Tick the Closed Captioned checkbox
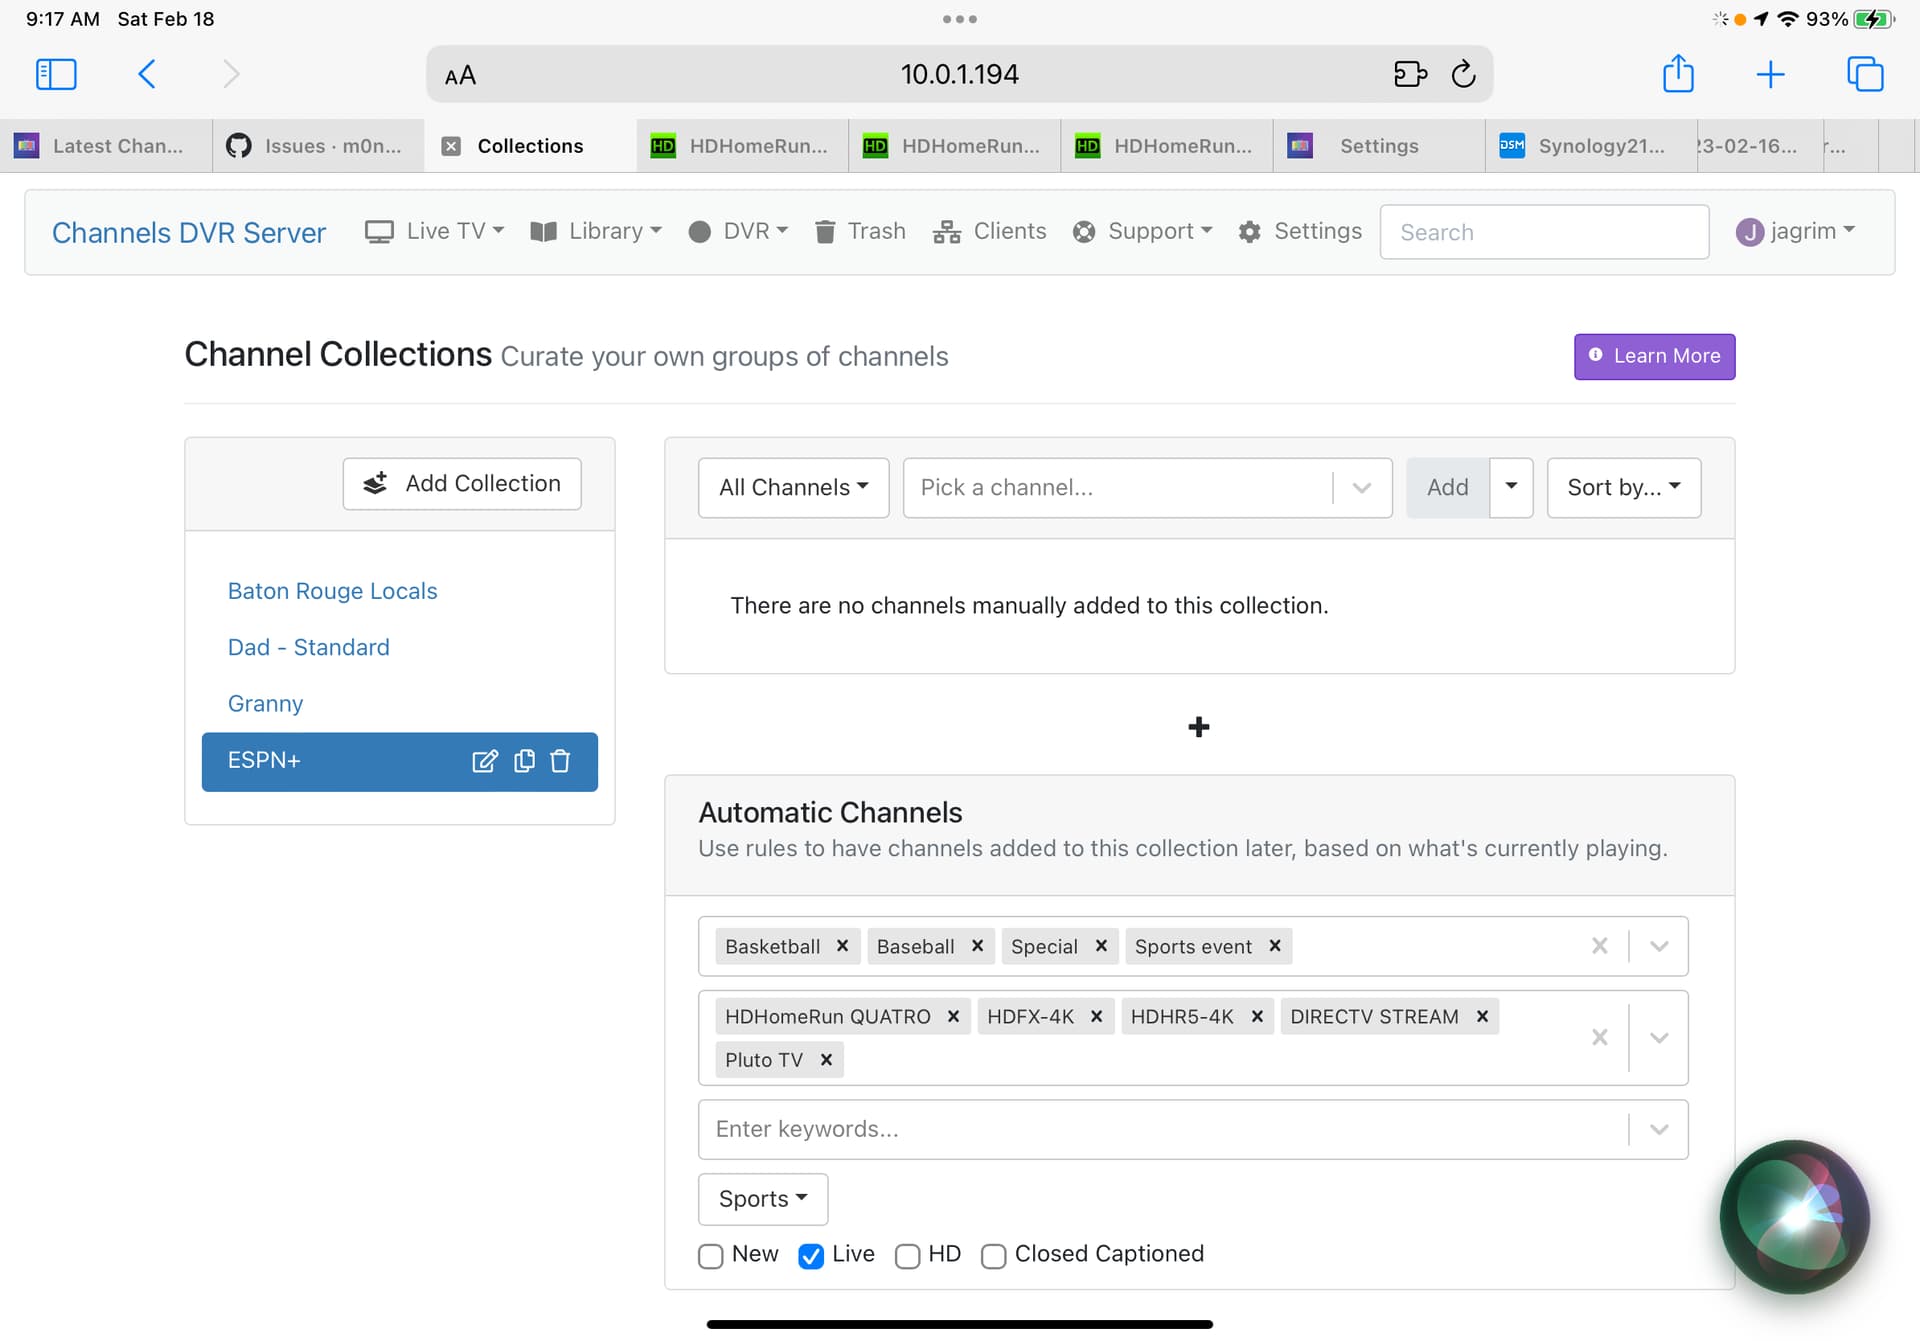The width and height of the screenshot is (1920, 1341). (x=993, y=1256)
